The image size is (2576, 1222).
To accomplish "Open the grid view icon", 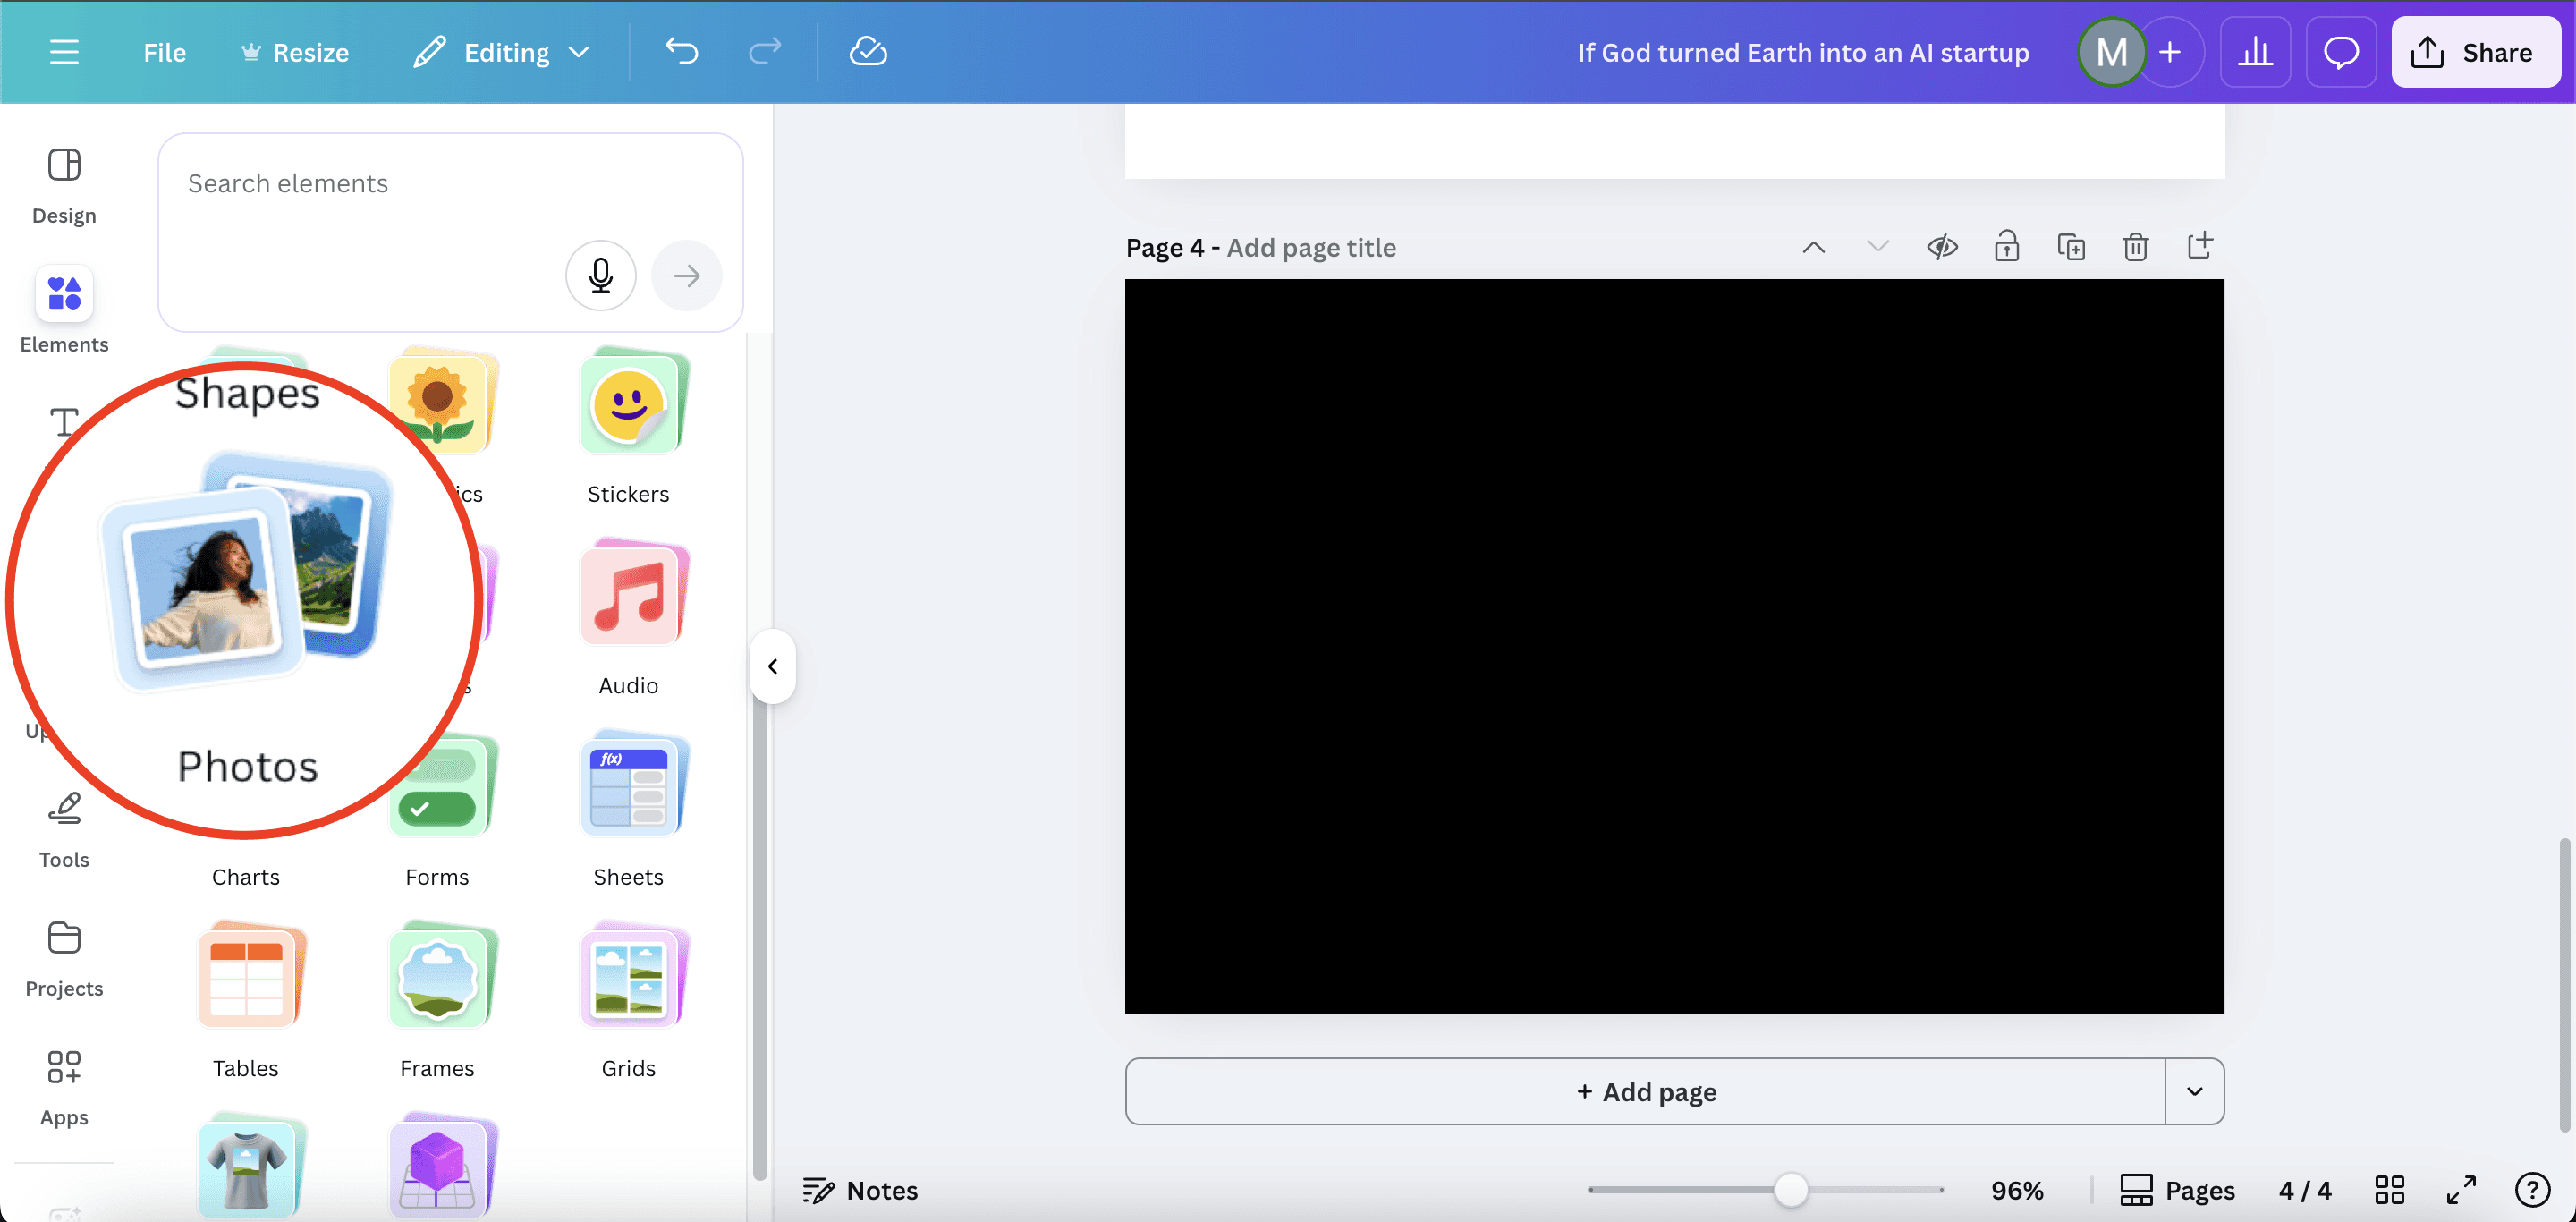I will tap(2389, 1190).
